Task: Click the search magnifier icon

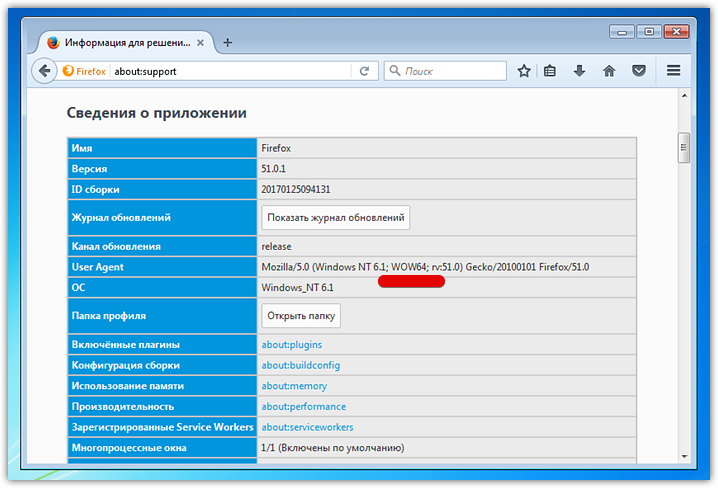Action: 394,70
